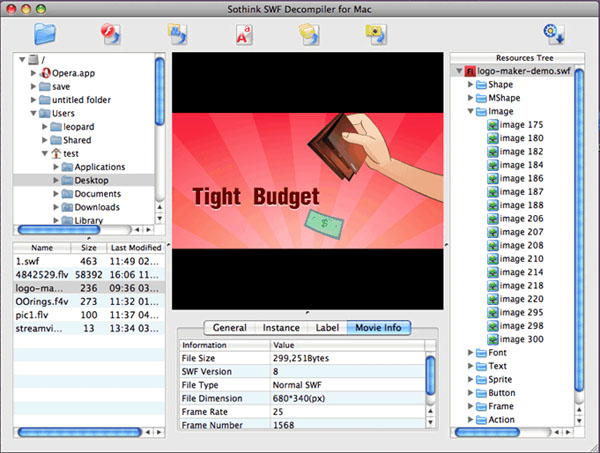Viewport: 600px width, 453px height.
Task: Click the test home folder icon
Action: coord(56,153)
